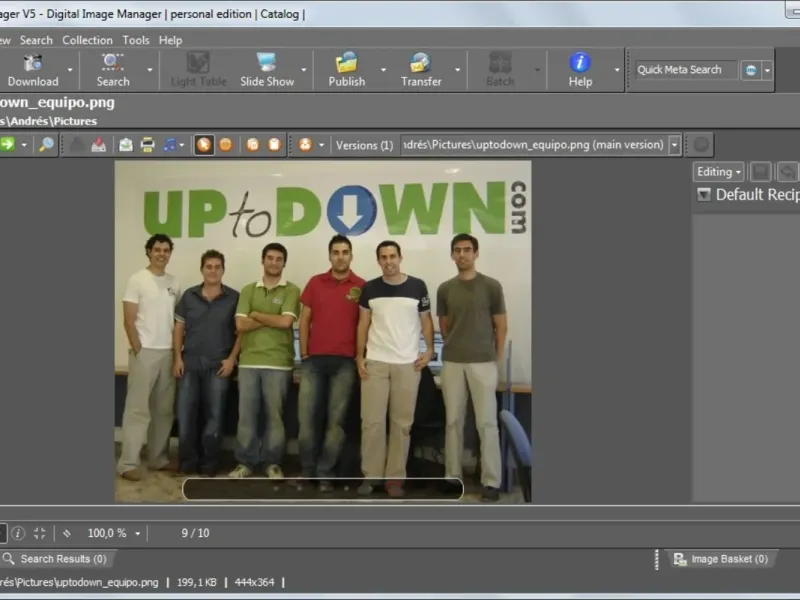This screenshot has width=800, height=600.
Task: Click the uptodown team photo preview
Action: (323, 332)
